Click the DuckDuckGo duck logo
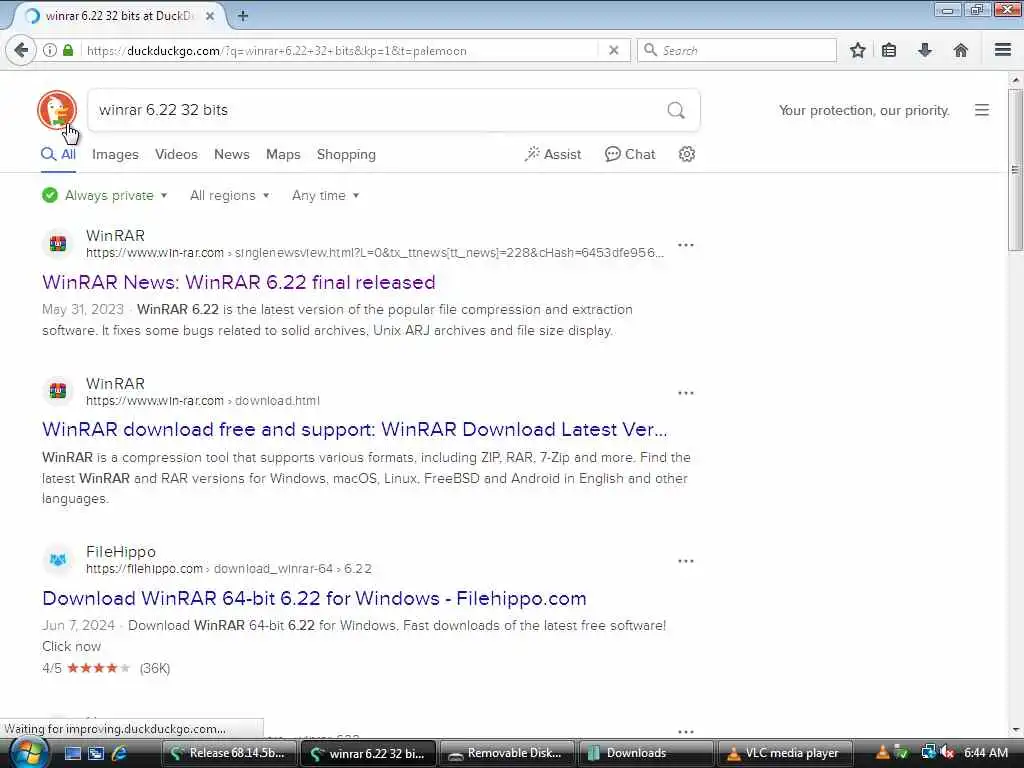The image size is (1024, 768). tap(57, 110)
